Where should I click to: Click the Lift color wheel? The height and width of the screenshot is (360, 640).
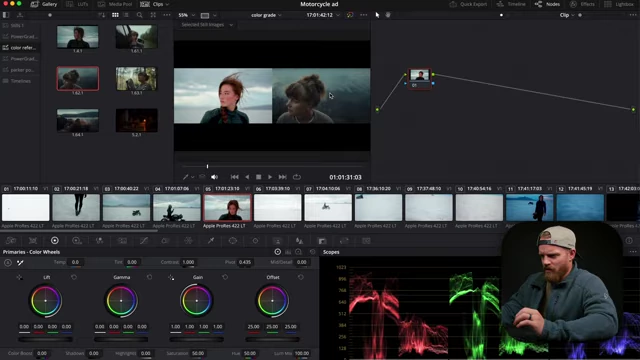pyautogui.click(x=46, y=301)
